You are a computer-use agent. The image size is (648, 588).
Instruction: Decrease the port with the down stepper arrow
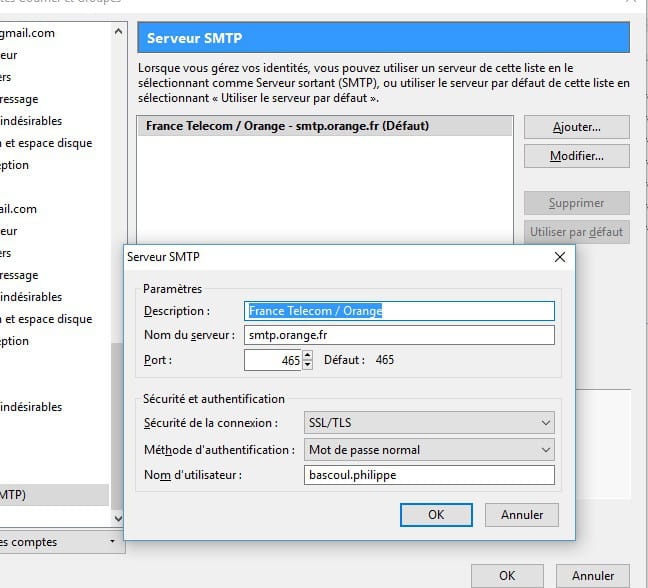[x=307, y=365]
